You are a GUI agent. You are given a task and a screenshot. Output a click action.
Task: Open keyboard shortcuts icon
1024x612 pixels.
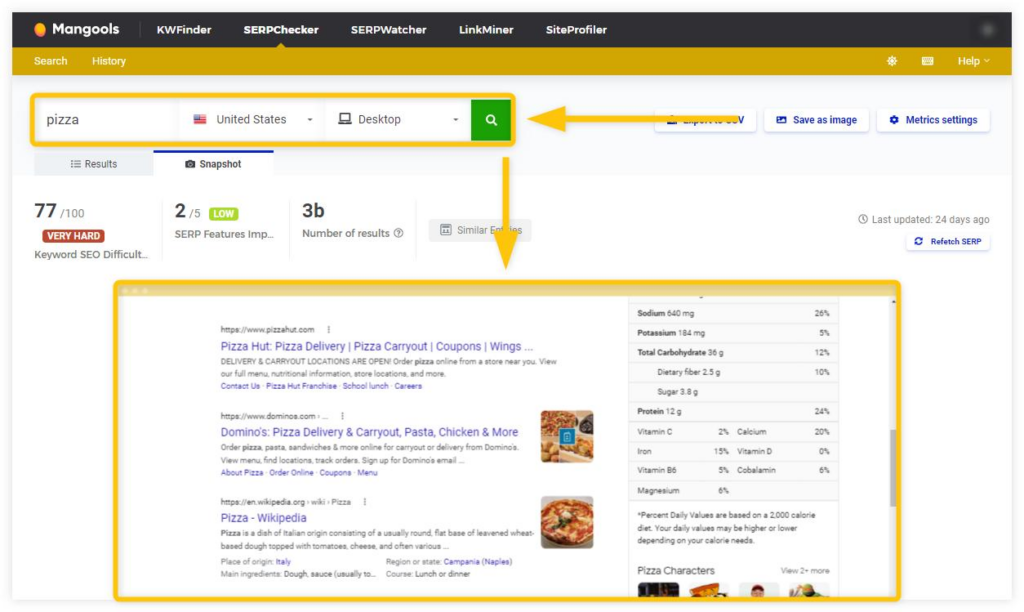pyautogui.click(x=927, y=61)
